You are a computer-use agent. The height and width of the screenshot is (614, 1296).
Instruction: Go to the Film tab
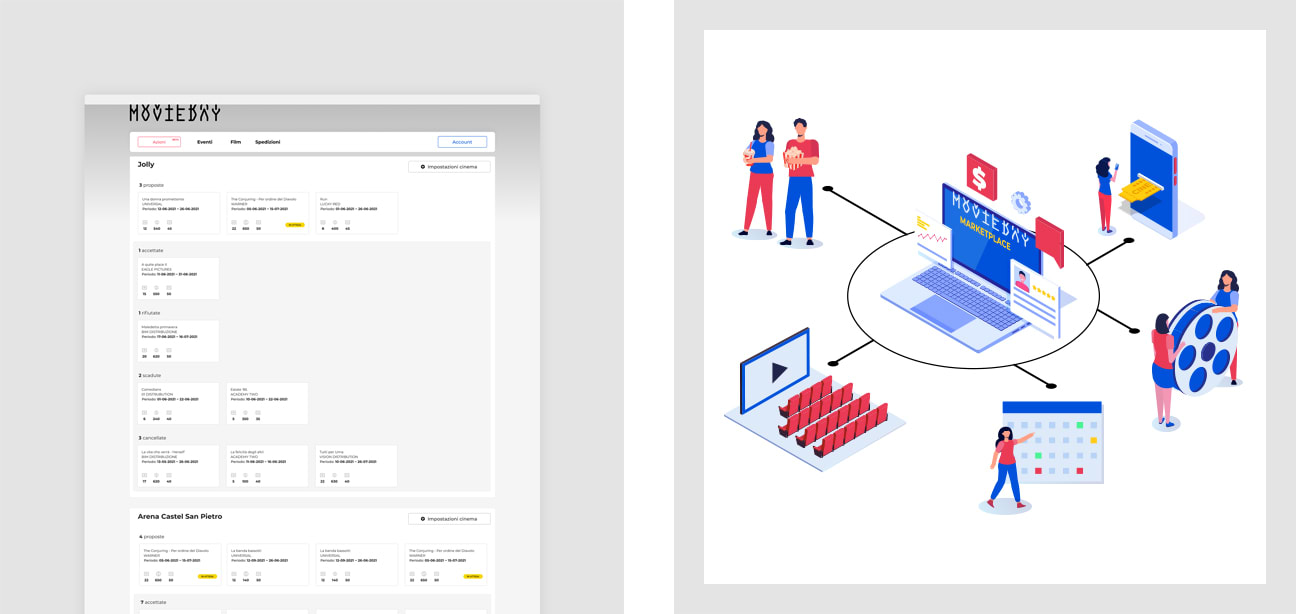(x=235, y=142)
